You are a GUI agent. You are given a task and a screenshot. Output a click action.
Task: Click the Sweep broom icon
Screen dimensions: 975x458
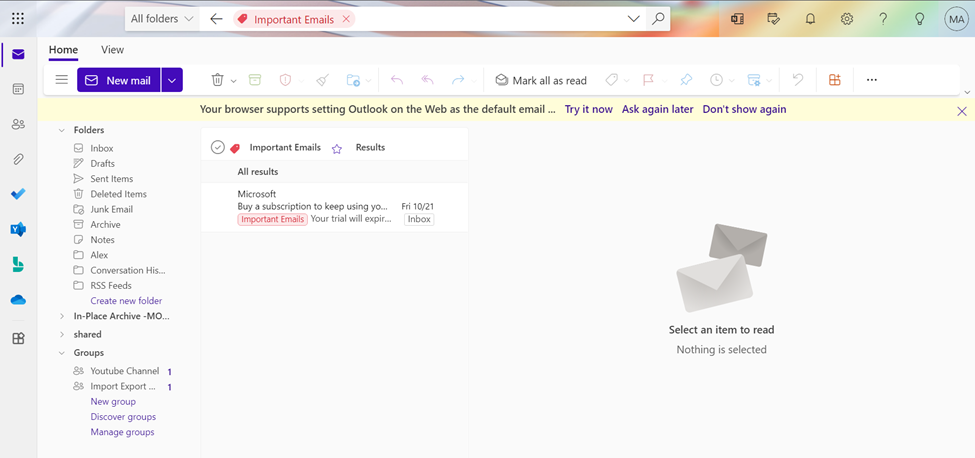tap(322, 80)
